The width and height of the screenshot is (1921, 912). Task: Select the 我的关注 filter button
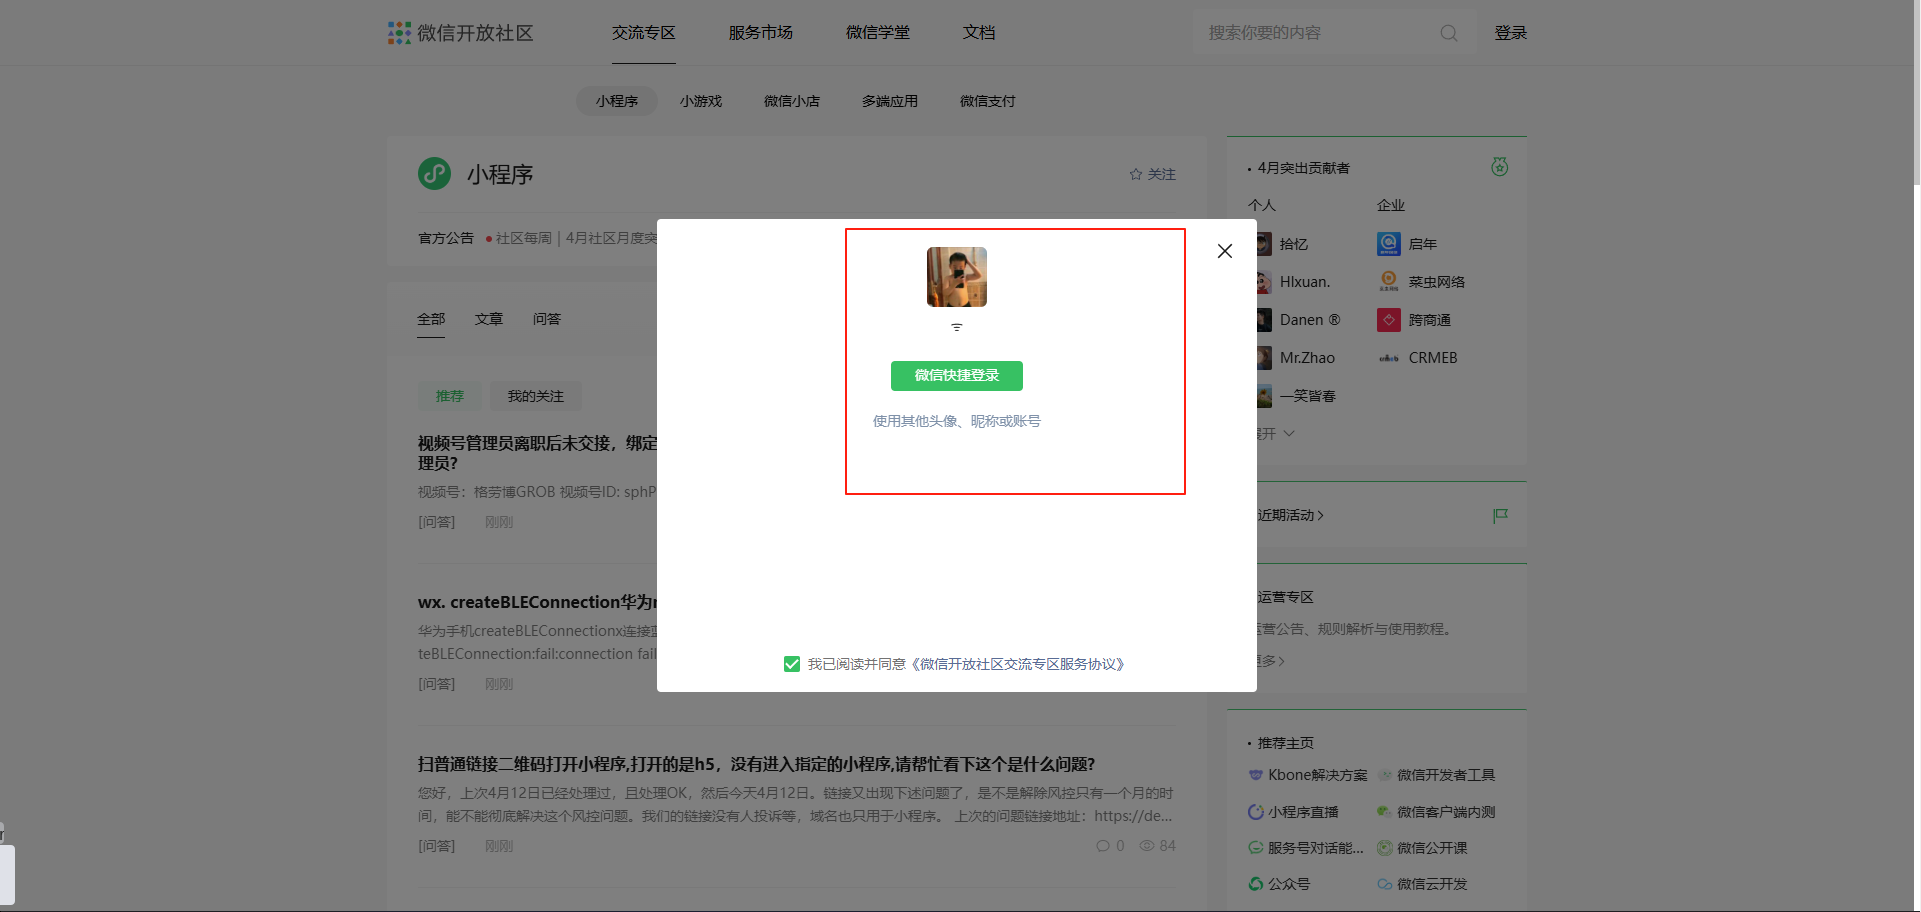536,396
